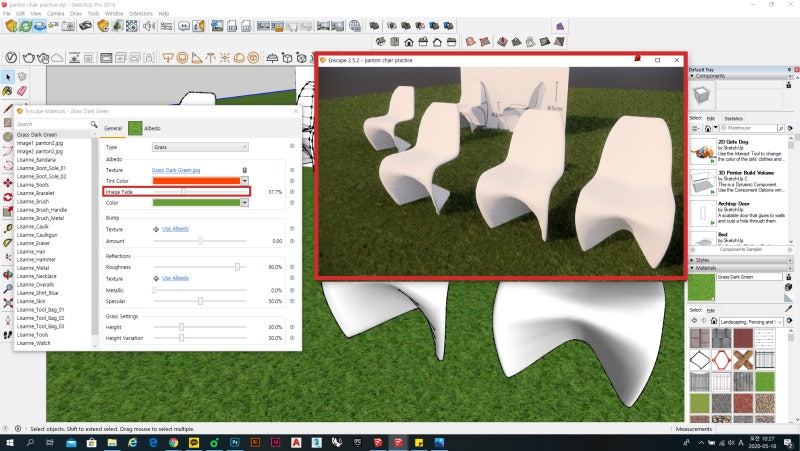Pick the Zoom Extents tool

(8, 303)
